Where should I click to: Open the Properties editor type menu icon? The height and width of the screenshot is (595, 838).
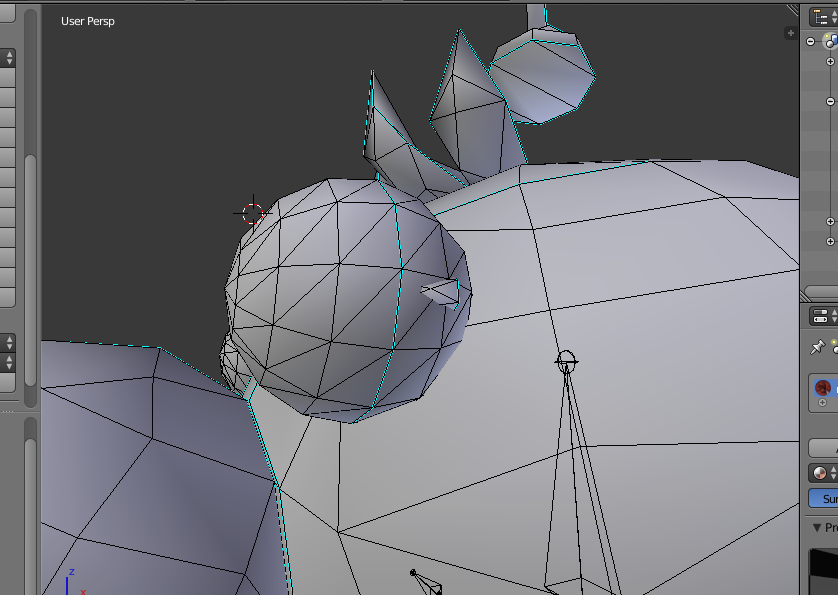pos(821,316)
